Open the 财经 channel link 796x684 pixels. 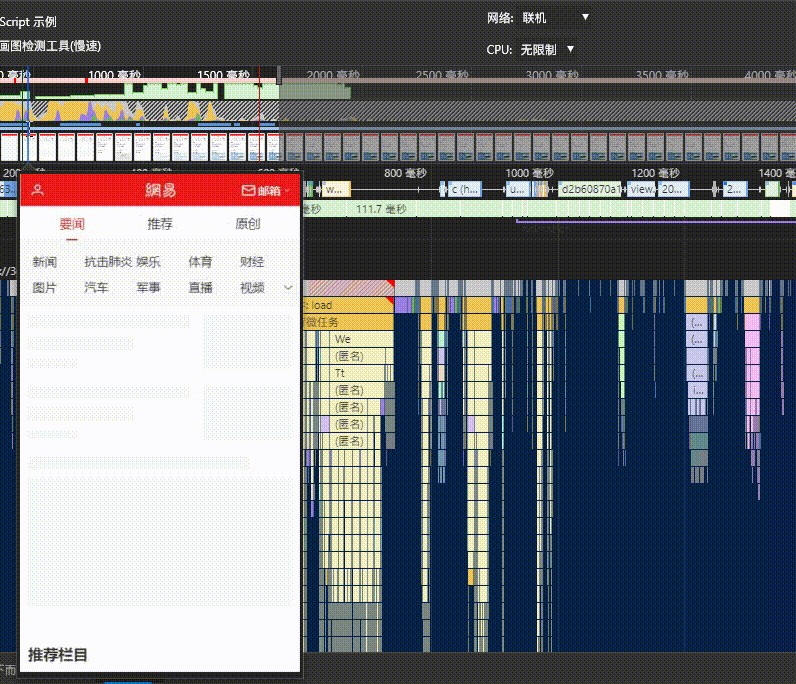252,262
